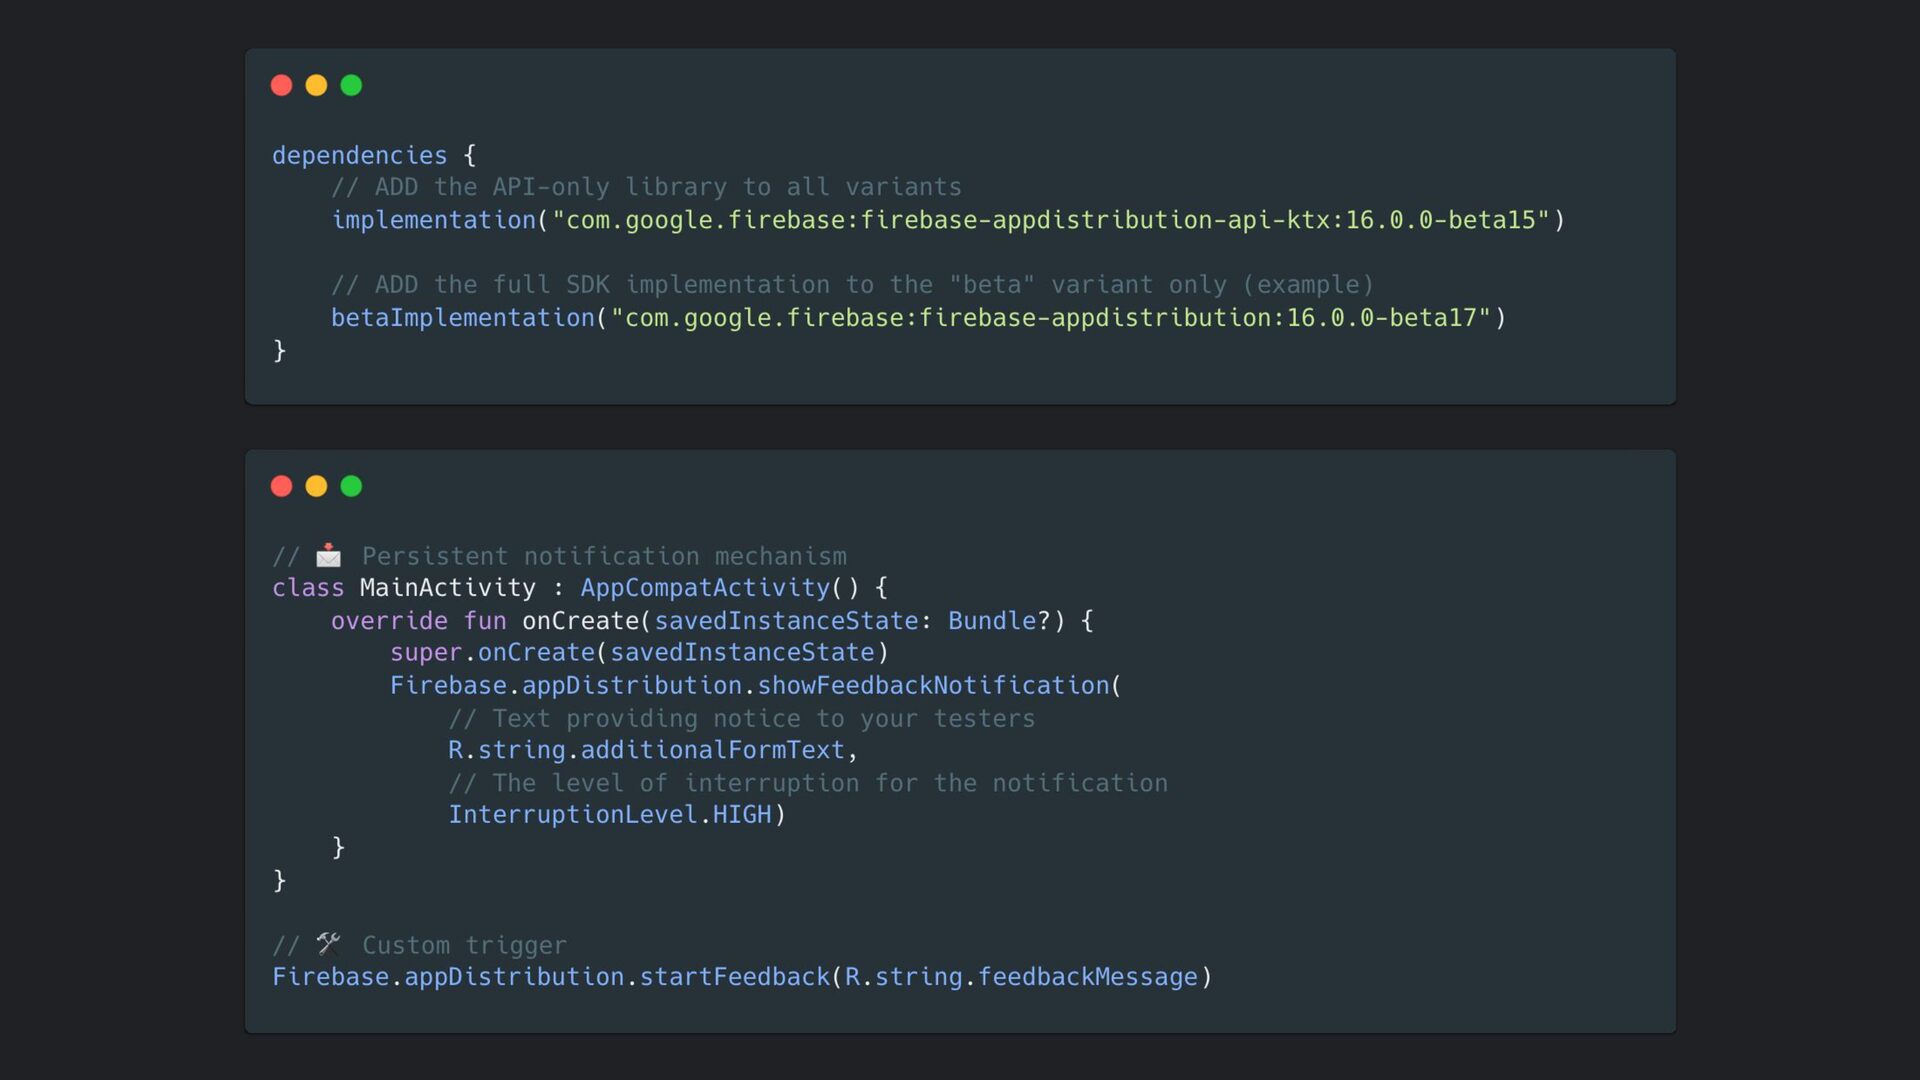Click R.string.additionalFormText argument
The width and height of the screenshot is (1920, 1080).
pyautogui.click(x=646, y=750)
